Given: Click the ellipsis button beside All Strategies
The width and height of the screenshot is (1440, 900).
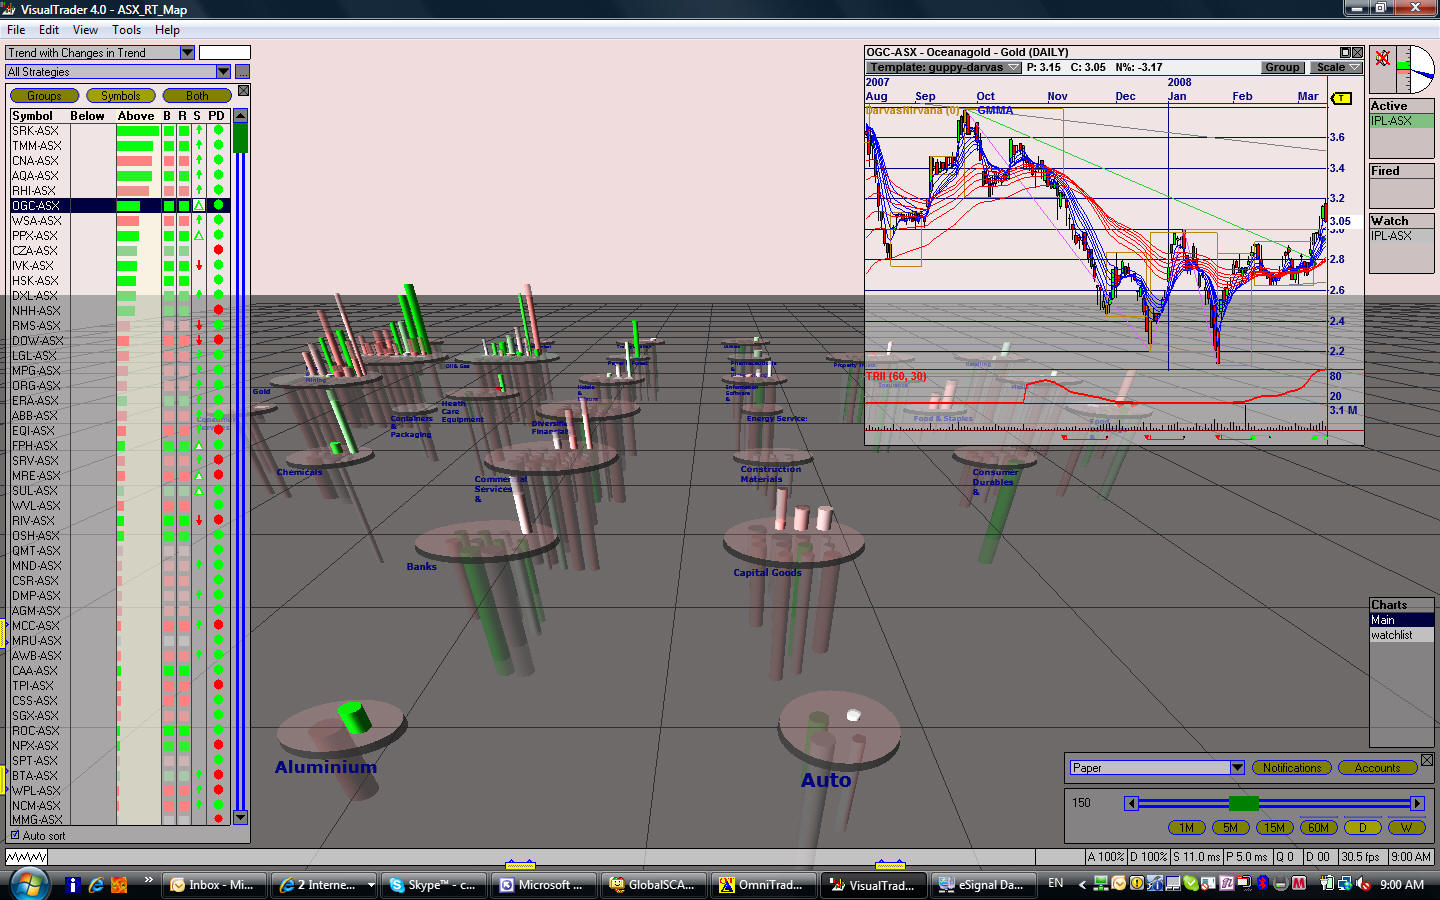Looking at the screenshot, I should [x=242, y=72].
